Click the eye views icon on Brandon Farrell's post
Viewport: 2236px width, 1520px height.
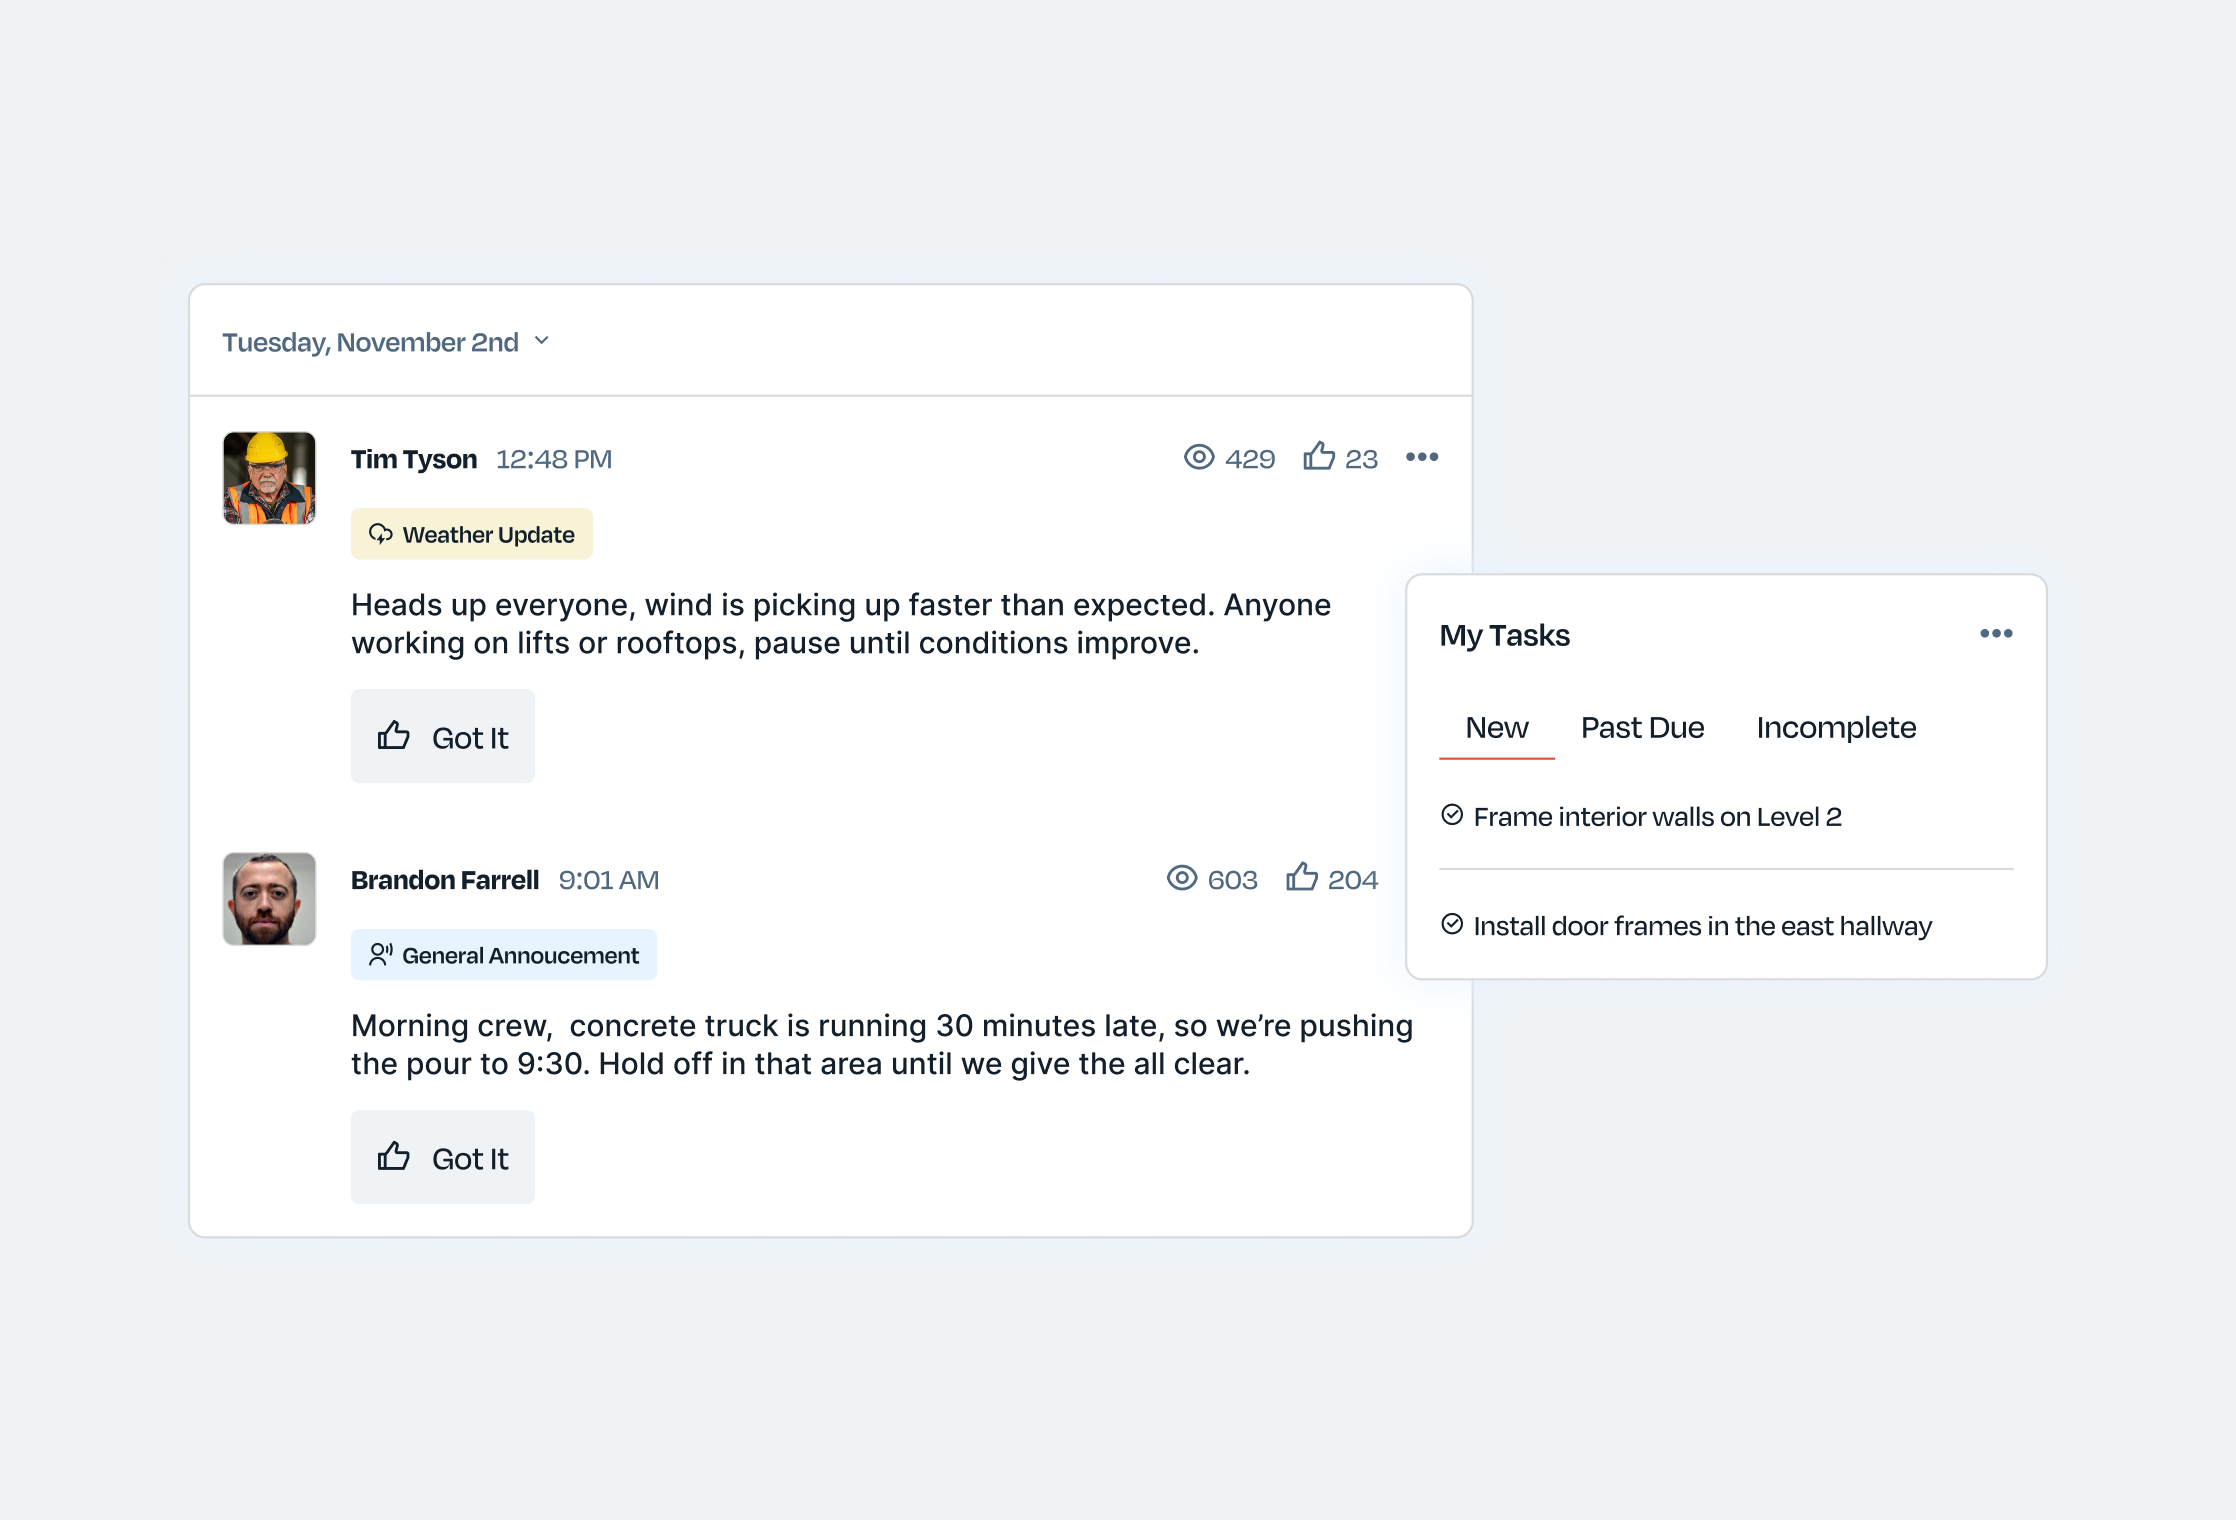[x=1181, y=878]
